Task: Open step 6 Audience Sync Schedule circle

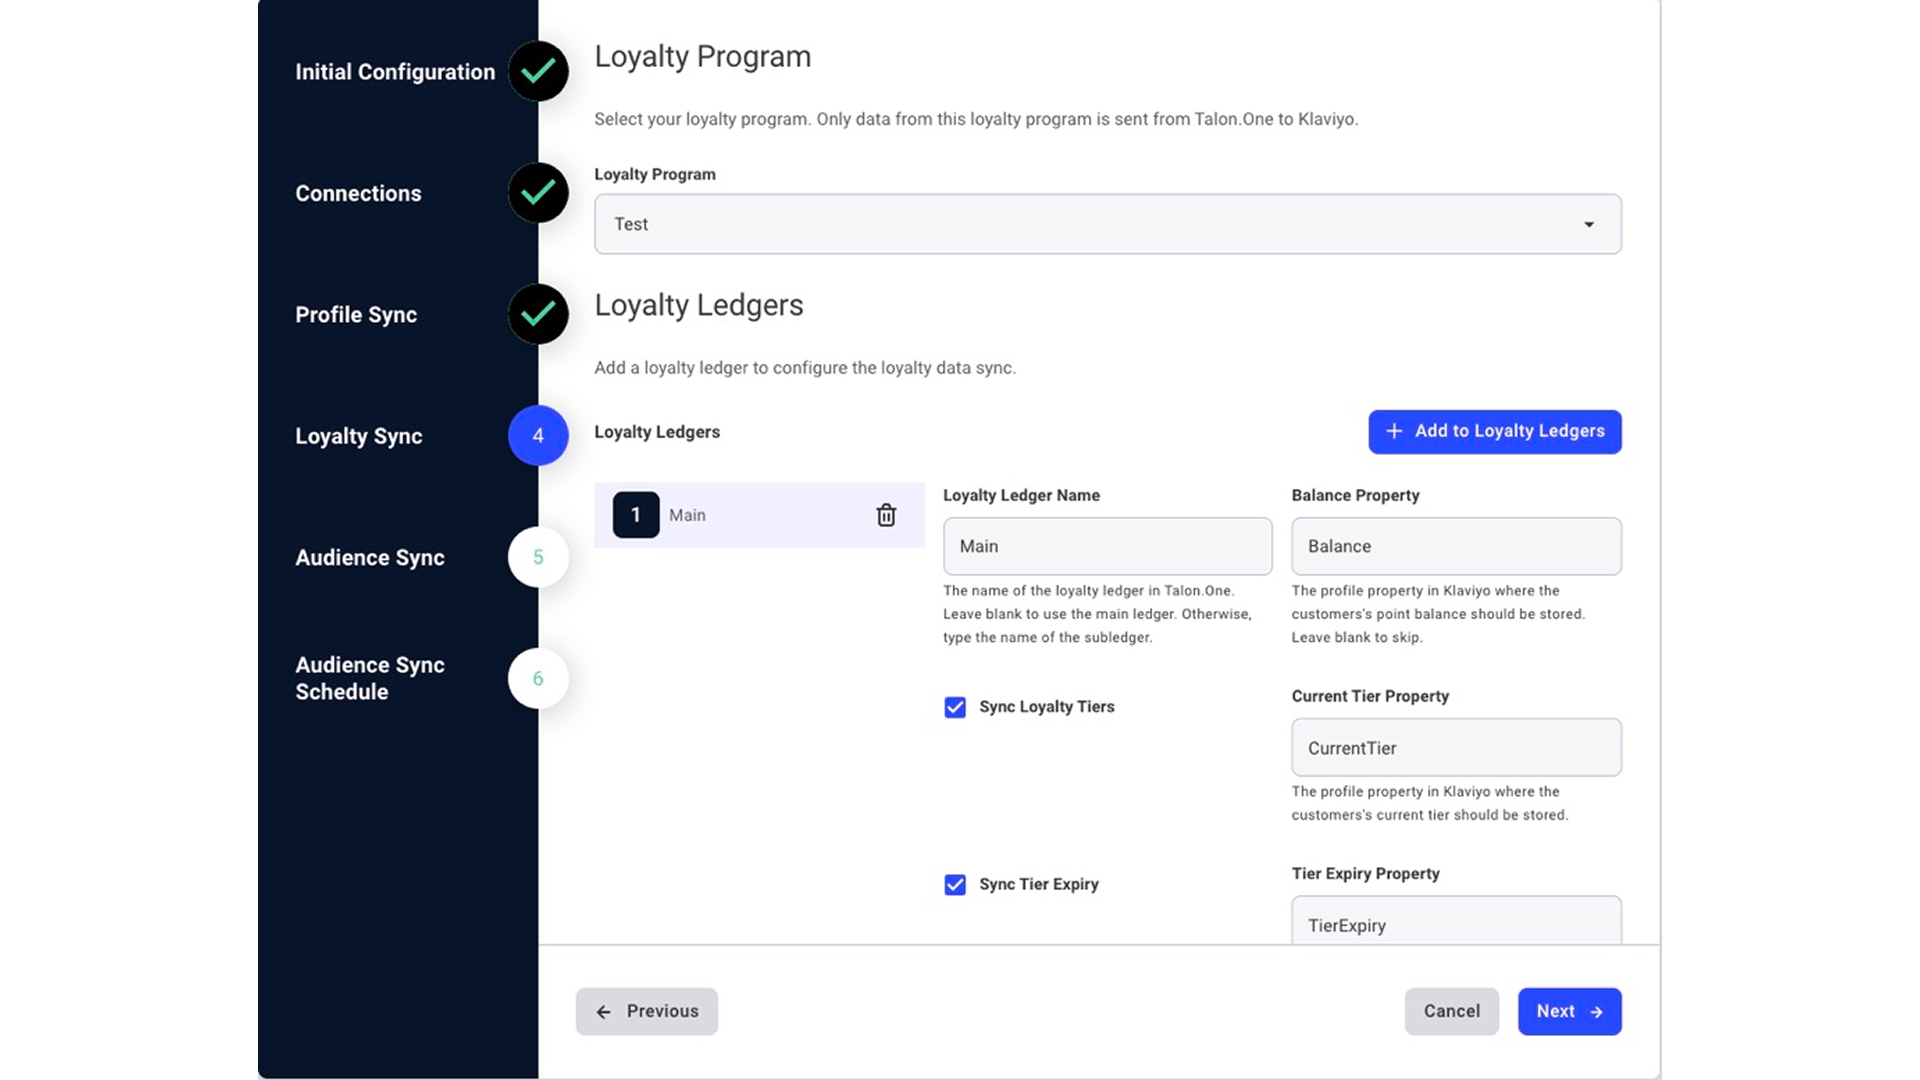Action: coord(538,679)
